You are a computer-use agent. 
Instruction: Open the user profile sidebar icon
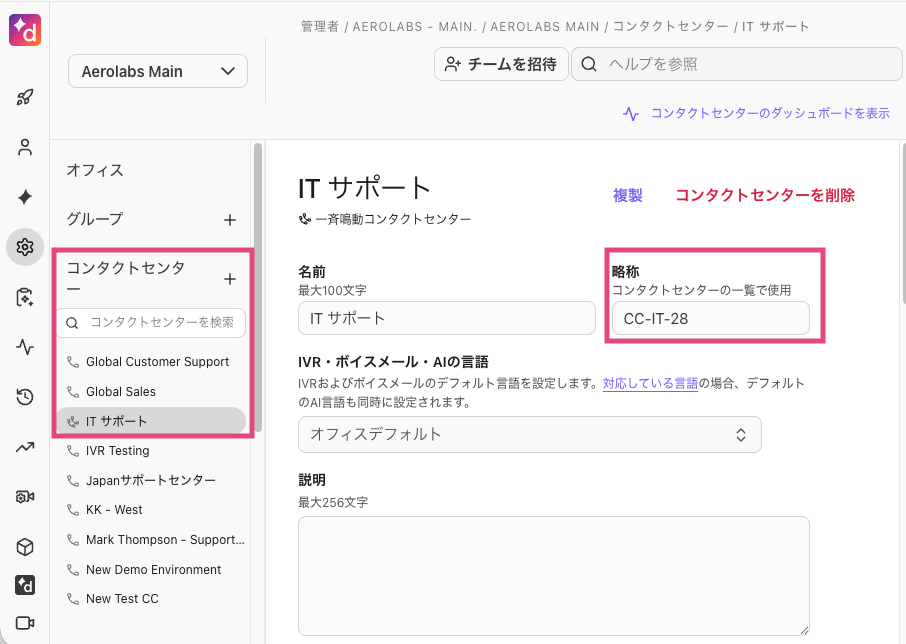point(25,147)
